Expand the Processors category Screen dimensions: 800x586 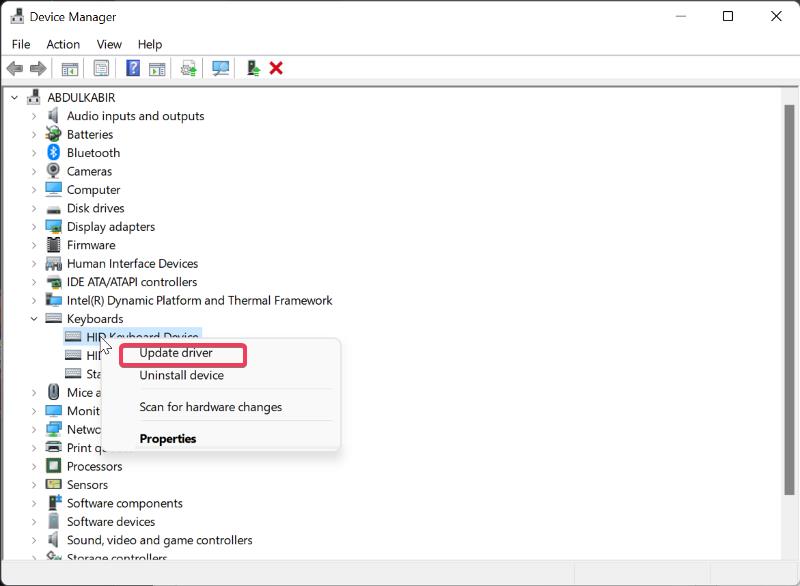coord(34,466)
